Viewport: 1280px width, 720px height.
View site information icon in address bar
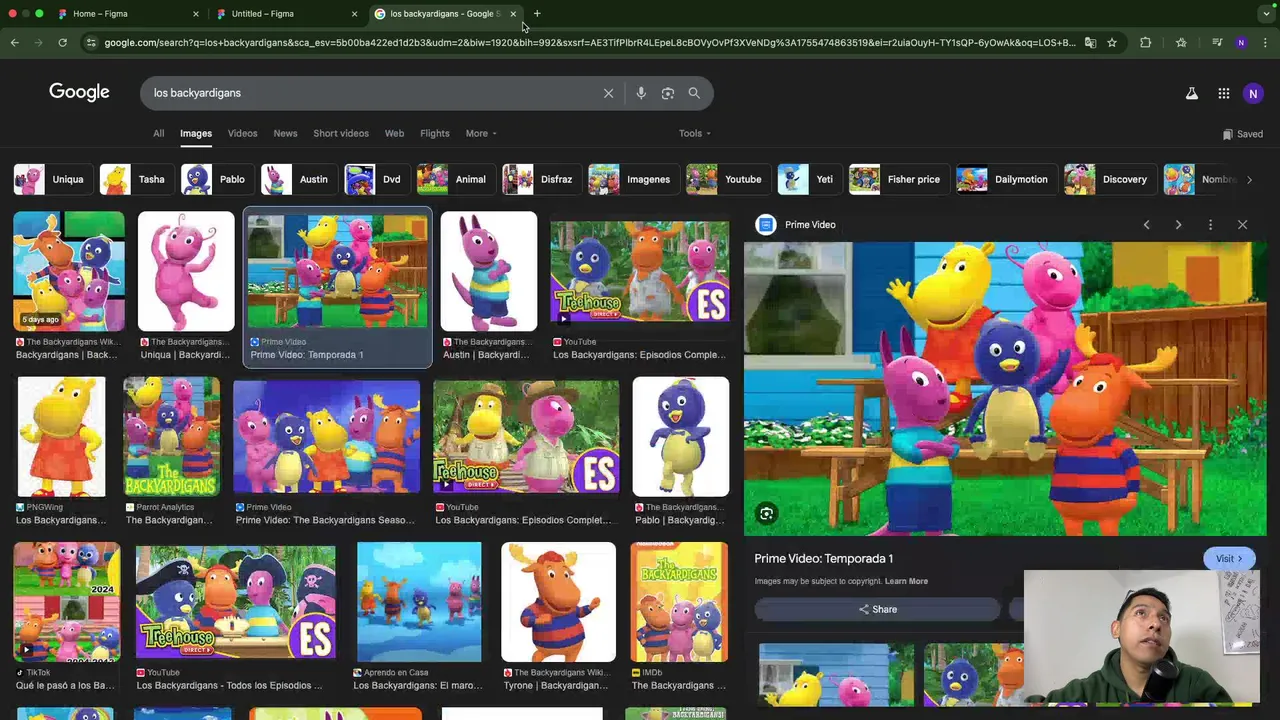tap(91, 43)
